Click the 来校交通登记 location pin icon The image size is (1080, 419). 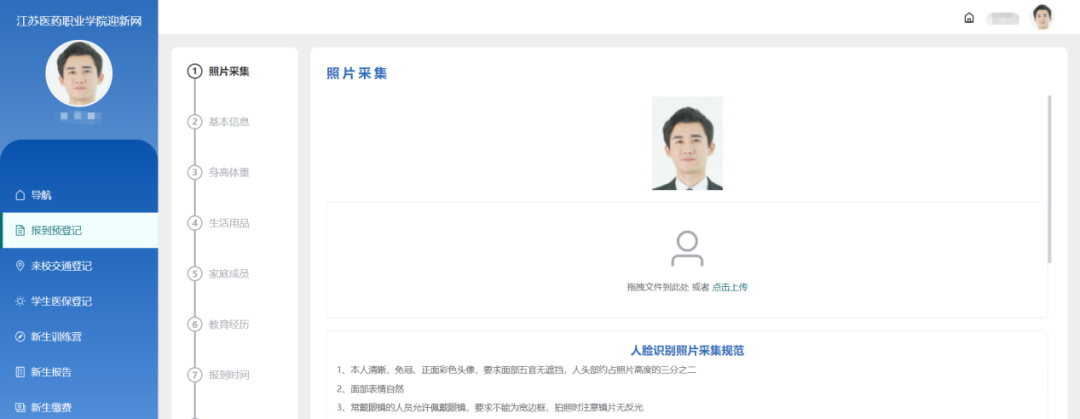click(20, 266)
